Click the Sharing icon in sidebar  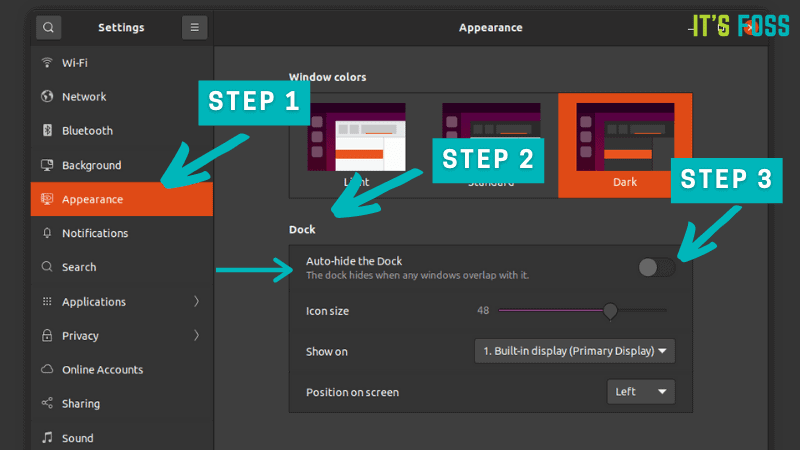(x=47, y=404)
